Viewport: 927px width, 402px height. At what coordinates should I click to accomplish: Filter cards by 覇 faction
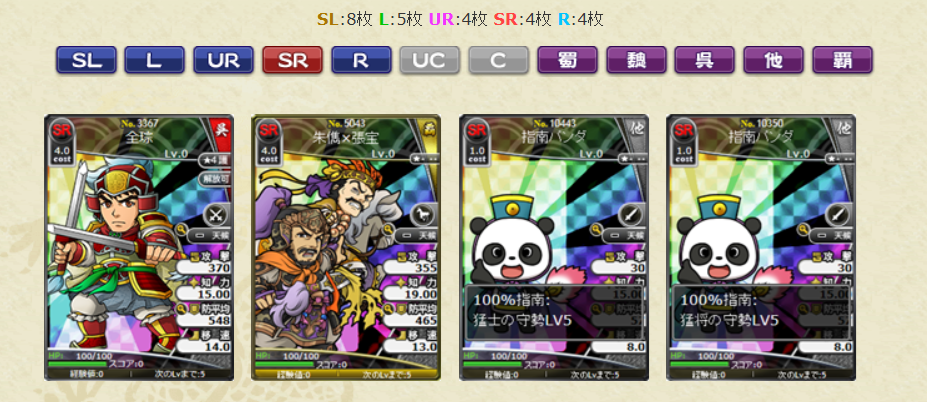click(842, 60)
